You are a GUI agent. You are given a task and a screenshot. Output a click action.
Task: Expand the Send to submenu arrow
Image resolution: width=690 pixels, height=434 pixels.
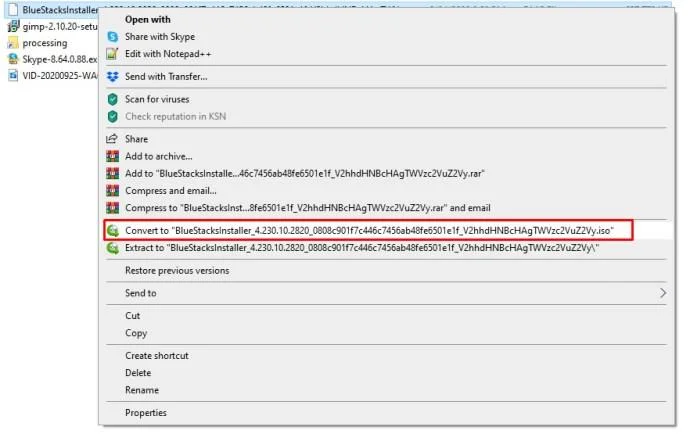(x=663, y=293)
